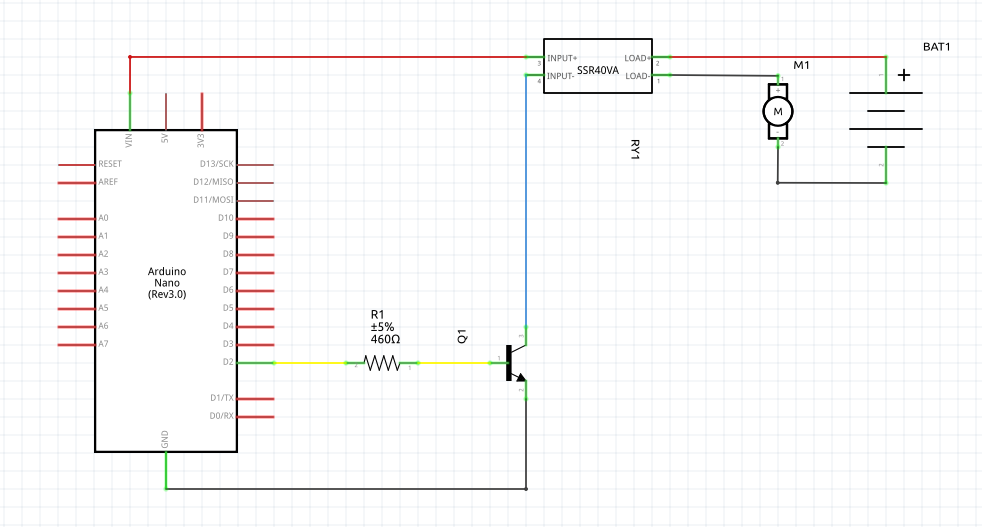Image resolution: width=982 pixels, height=527 pixels.
Task: Select the transistor Q1 symbol
Action: [x=514, y=364]
